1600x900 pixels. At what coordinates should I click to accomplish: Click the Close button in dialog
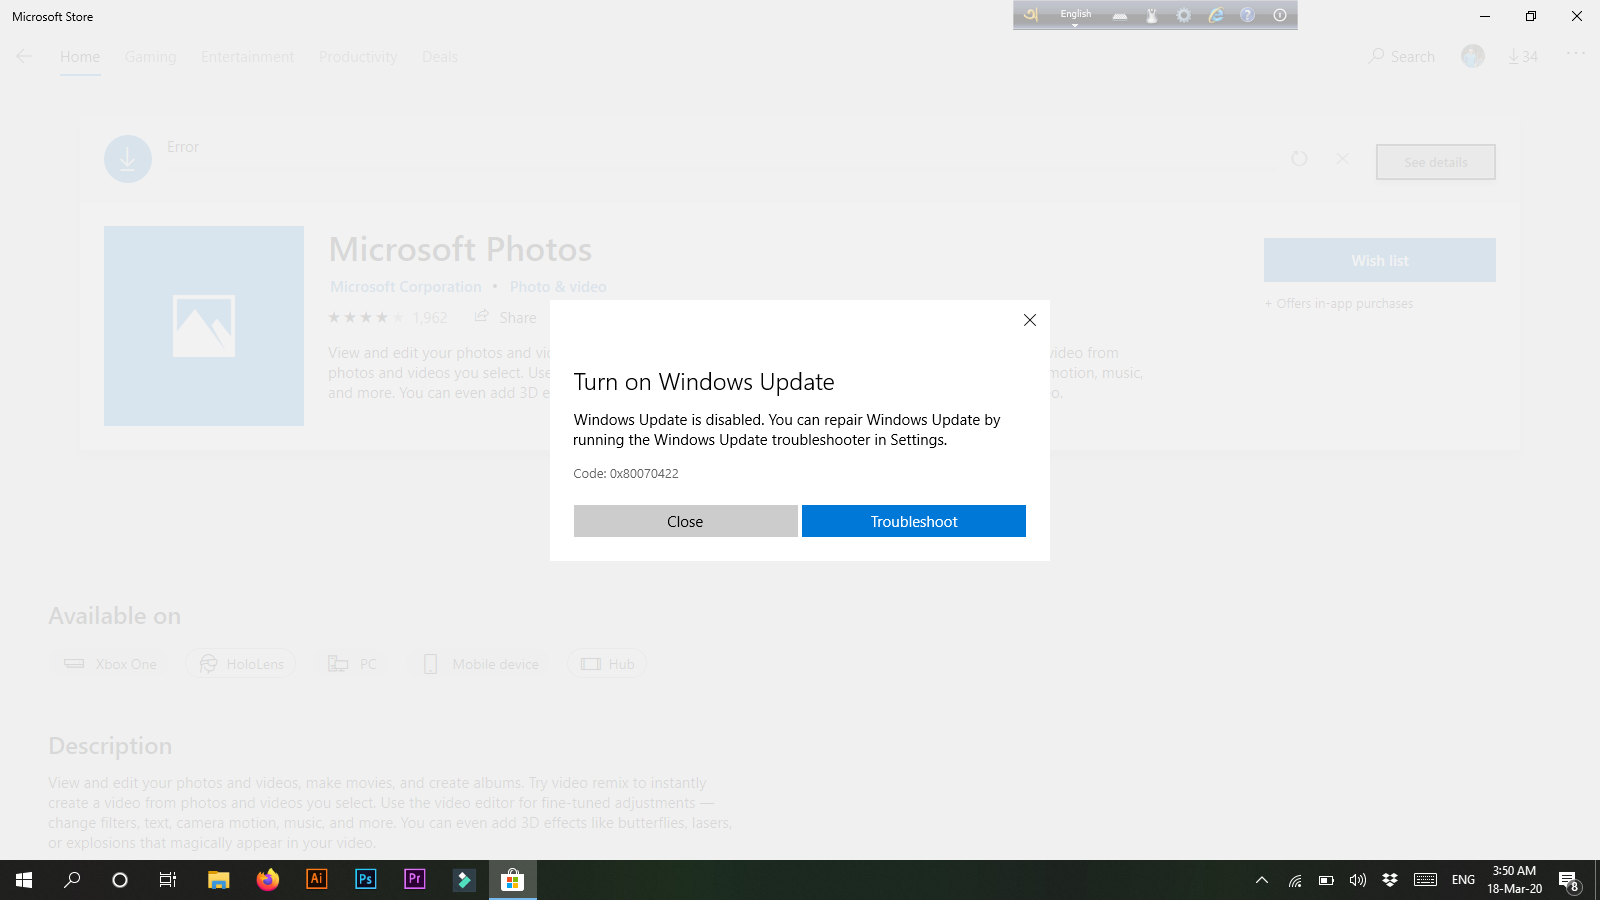coord(685,521)
